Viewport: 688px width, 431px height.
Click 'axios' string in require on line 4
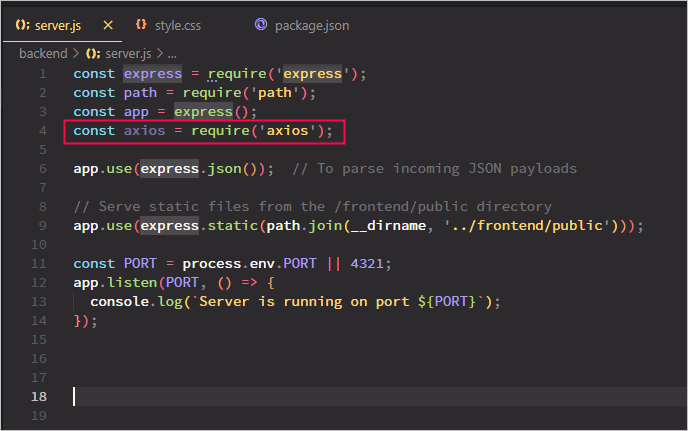coord(287,131)
